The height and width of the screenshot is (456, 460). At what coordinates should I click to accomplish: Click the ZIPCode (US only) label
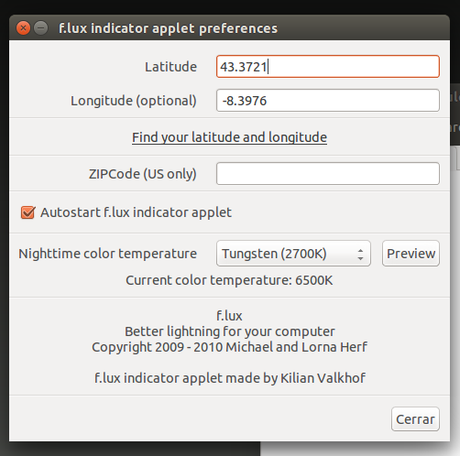143,174
